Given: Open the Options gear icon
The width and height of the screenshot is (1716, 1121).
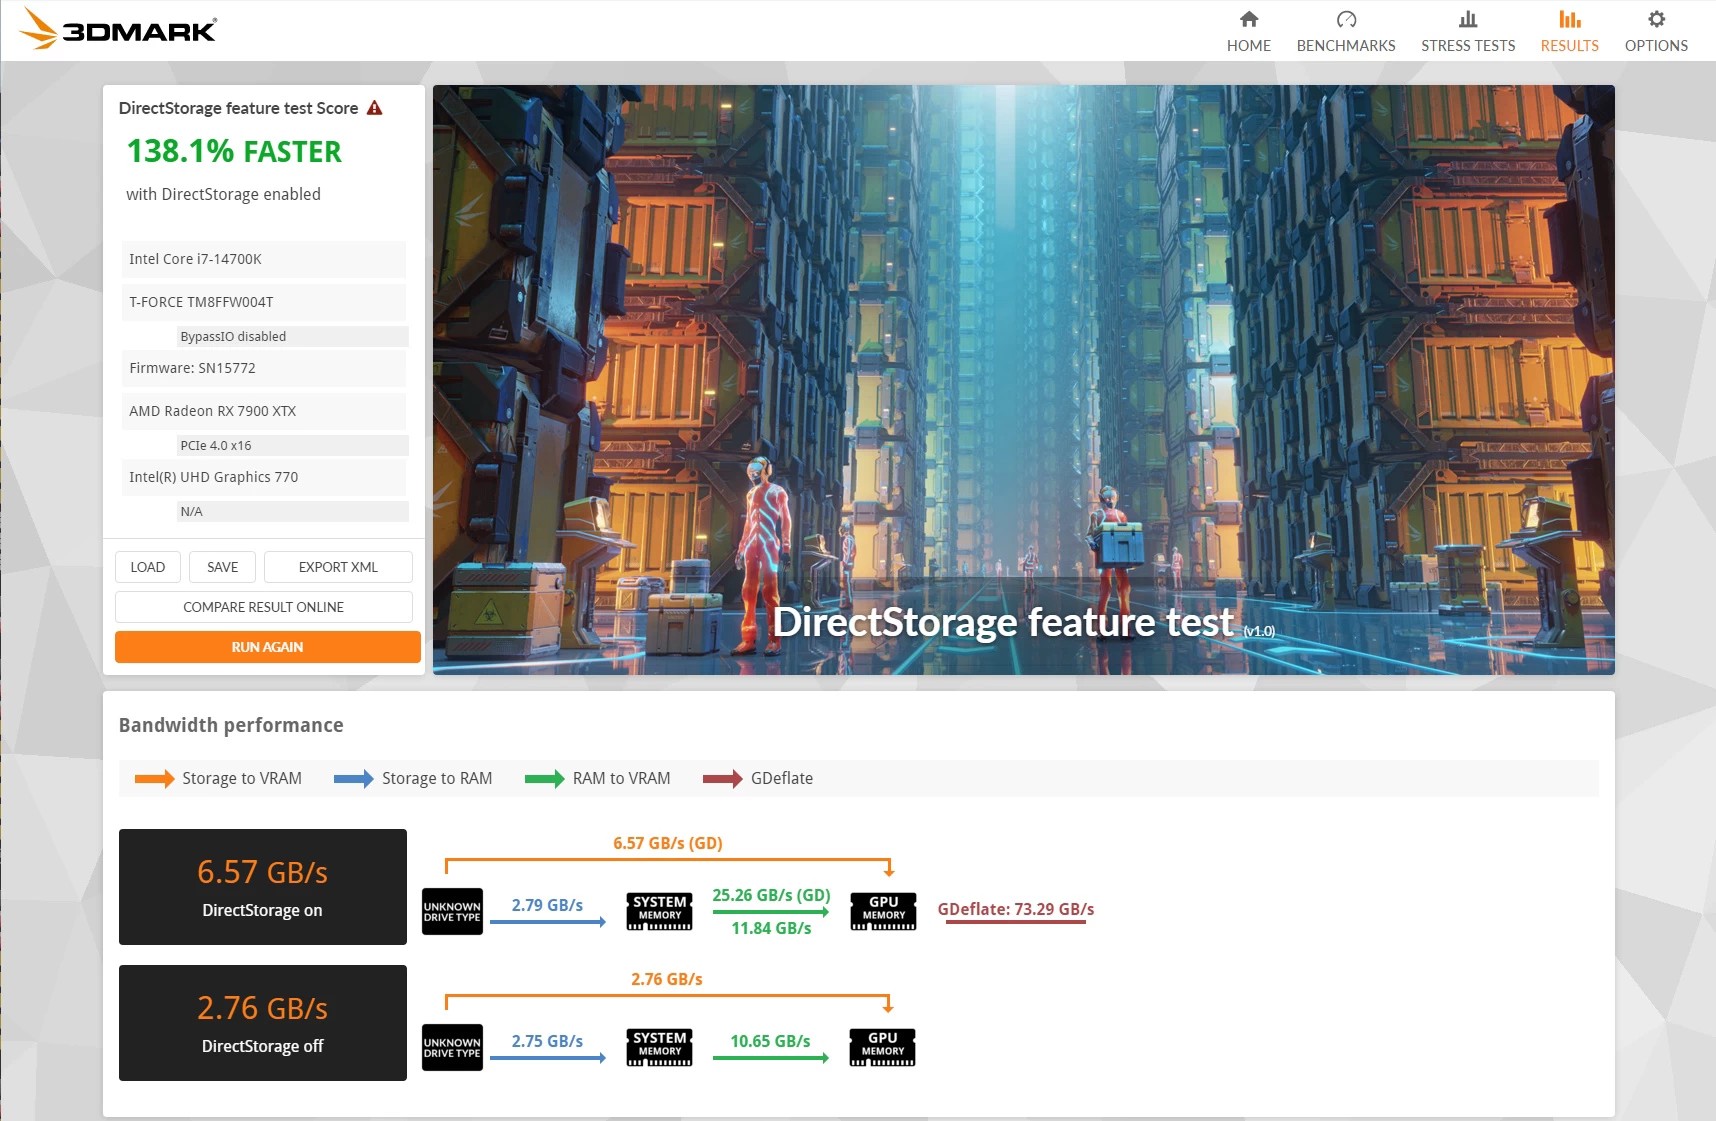Looking at the screenshot, I should pyautogui.click(x=1656, y=20).
